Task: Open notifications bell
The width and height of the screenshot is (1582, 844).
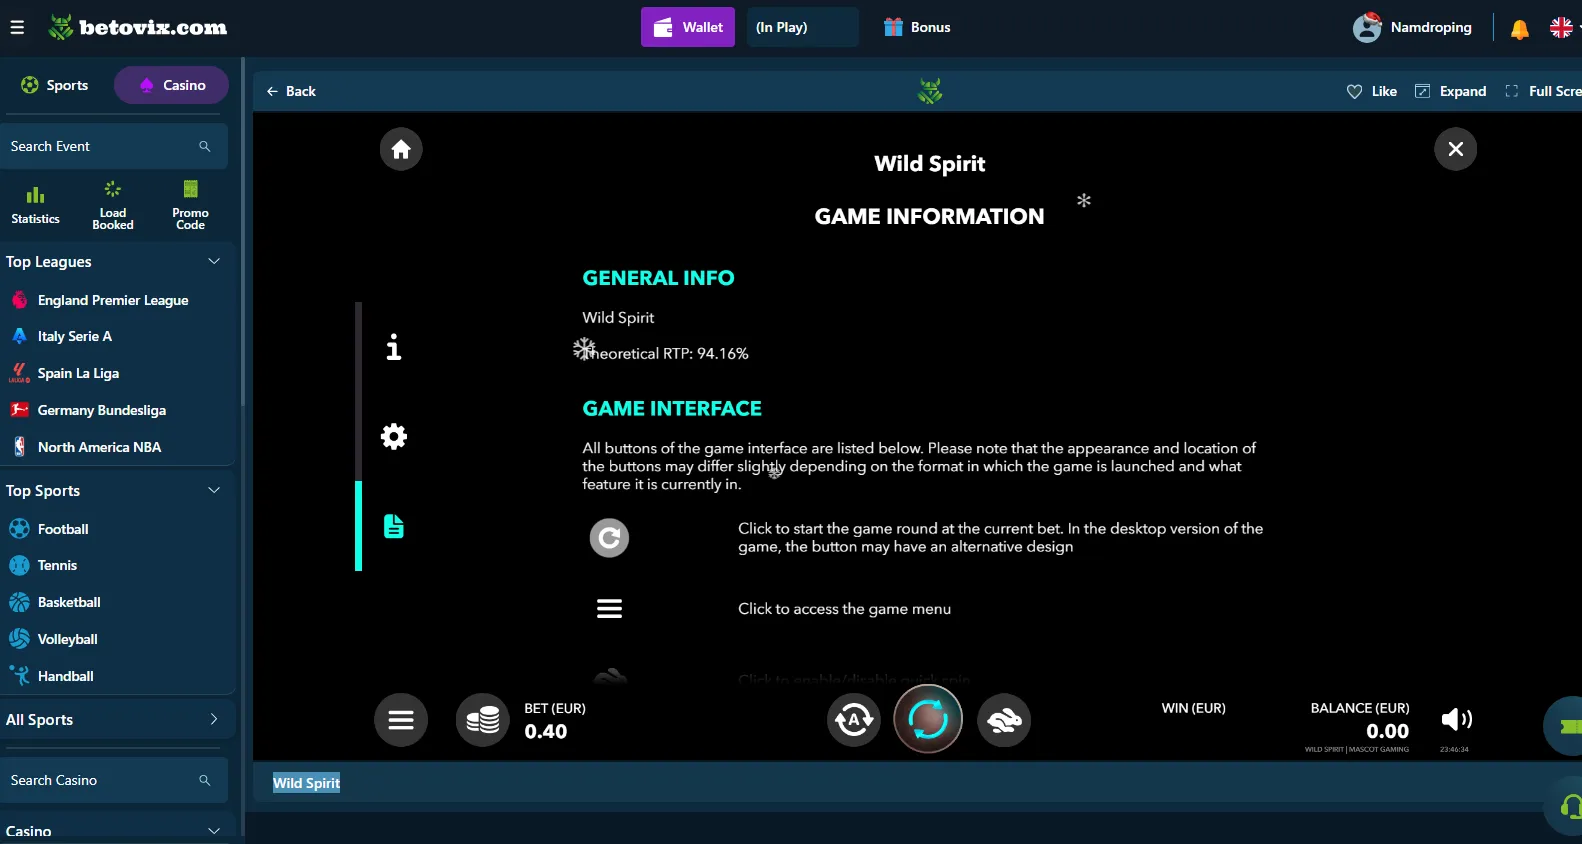Action: point(1519,28)
